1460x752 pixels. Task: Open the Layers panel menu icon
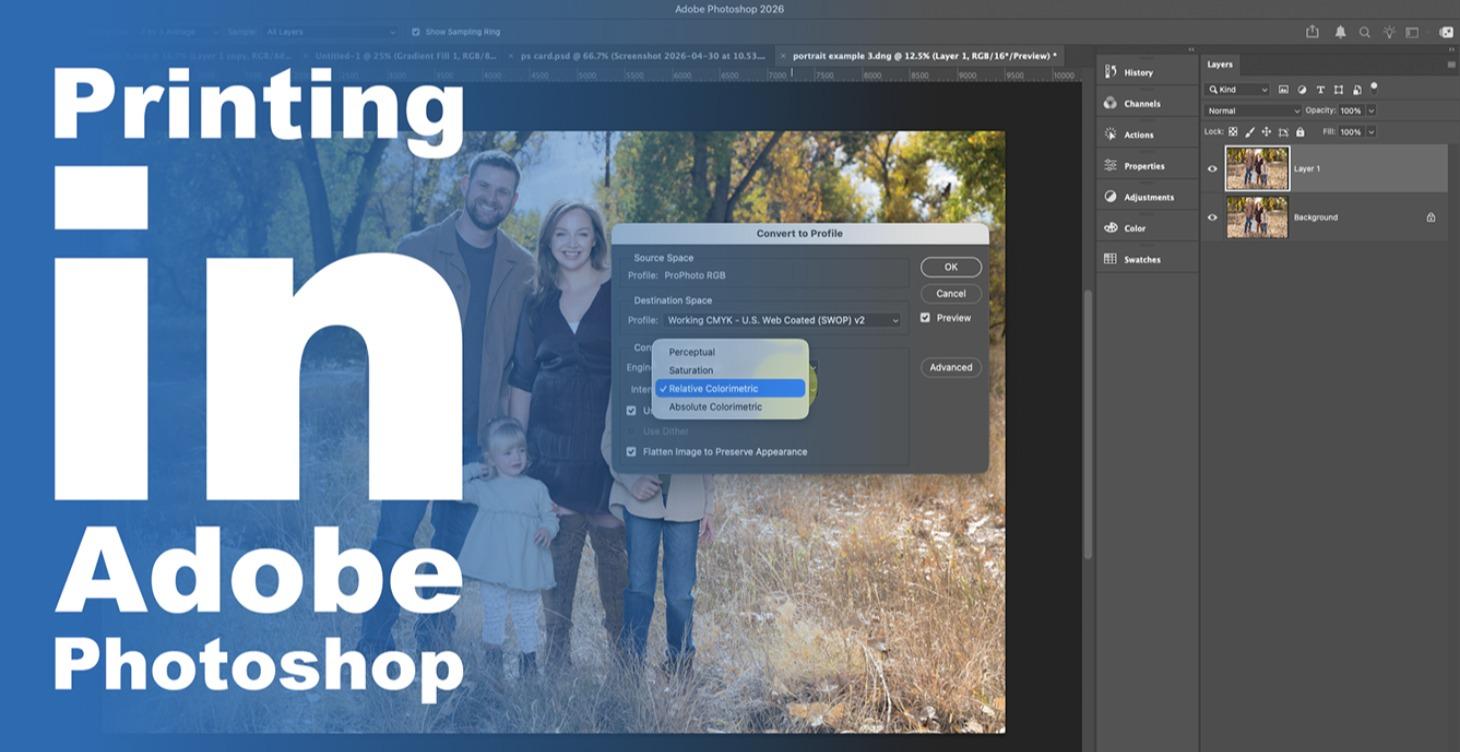[x=1452, y=64]
